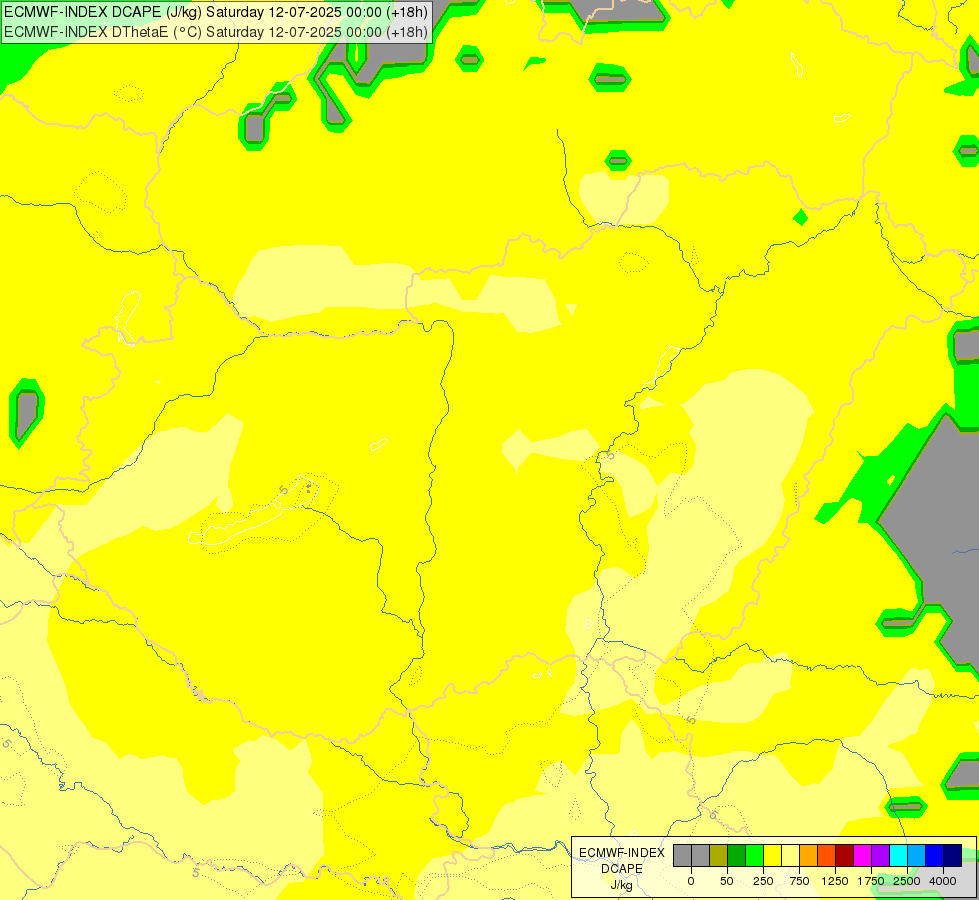Click the olive swatch in the DCAPE legend
The width and height of the screenshot is (979, 900).
pyautogui.click(x=719, y=855)
